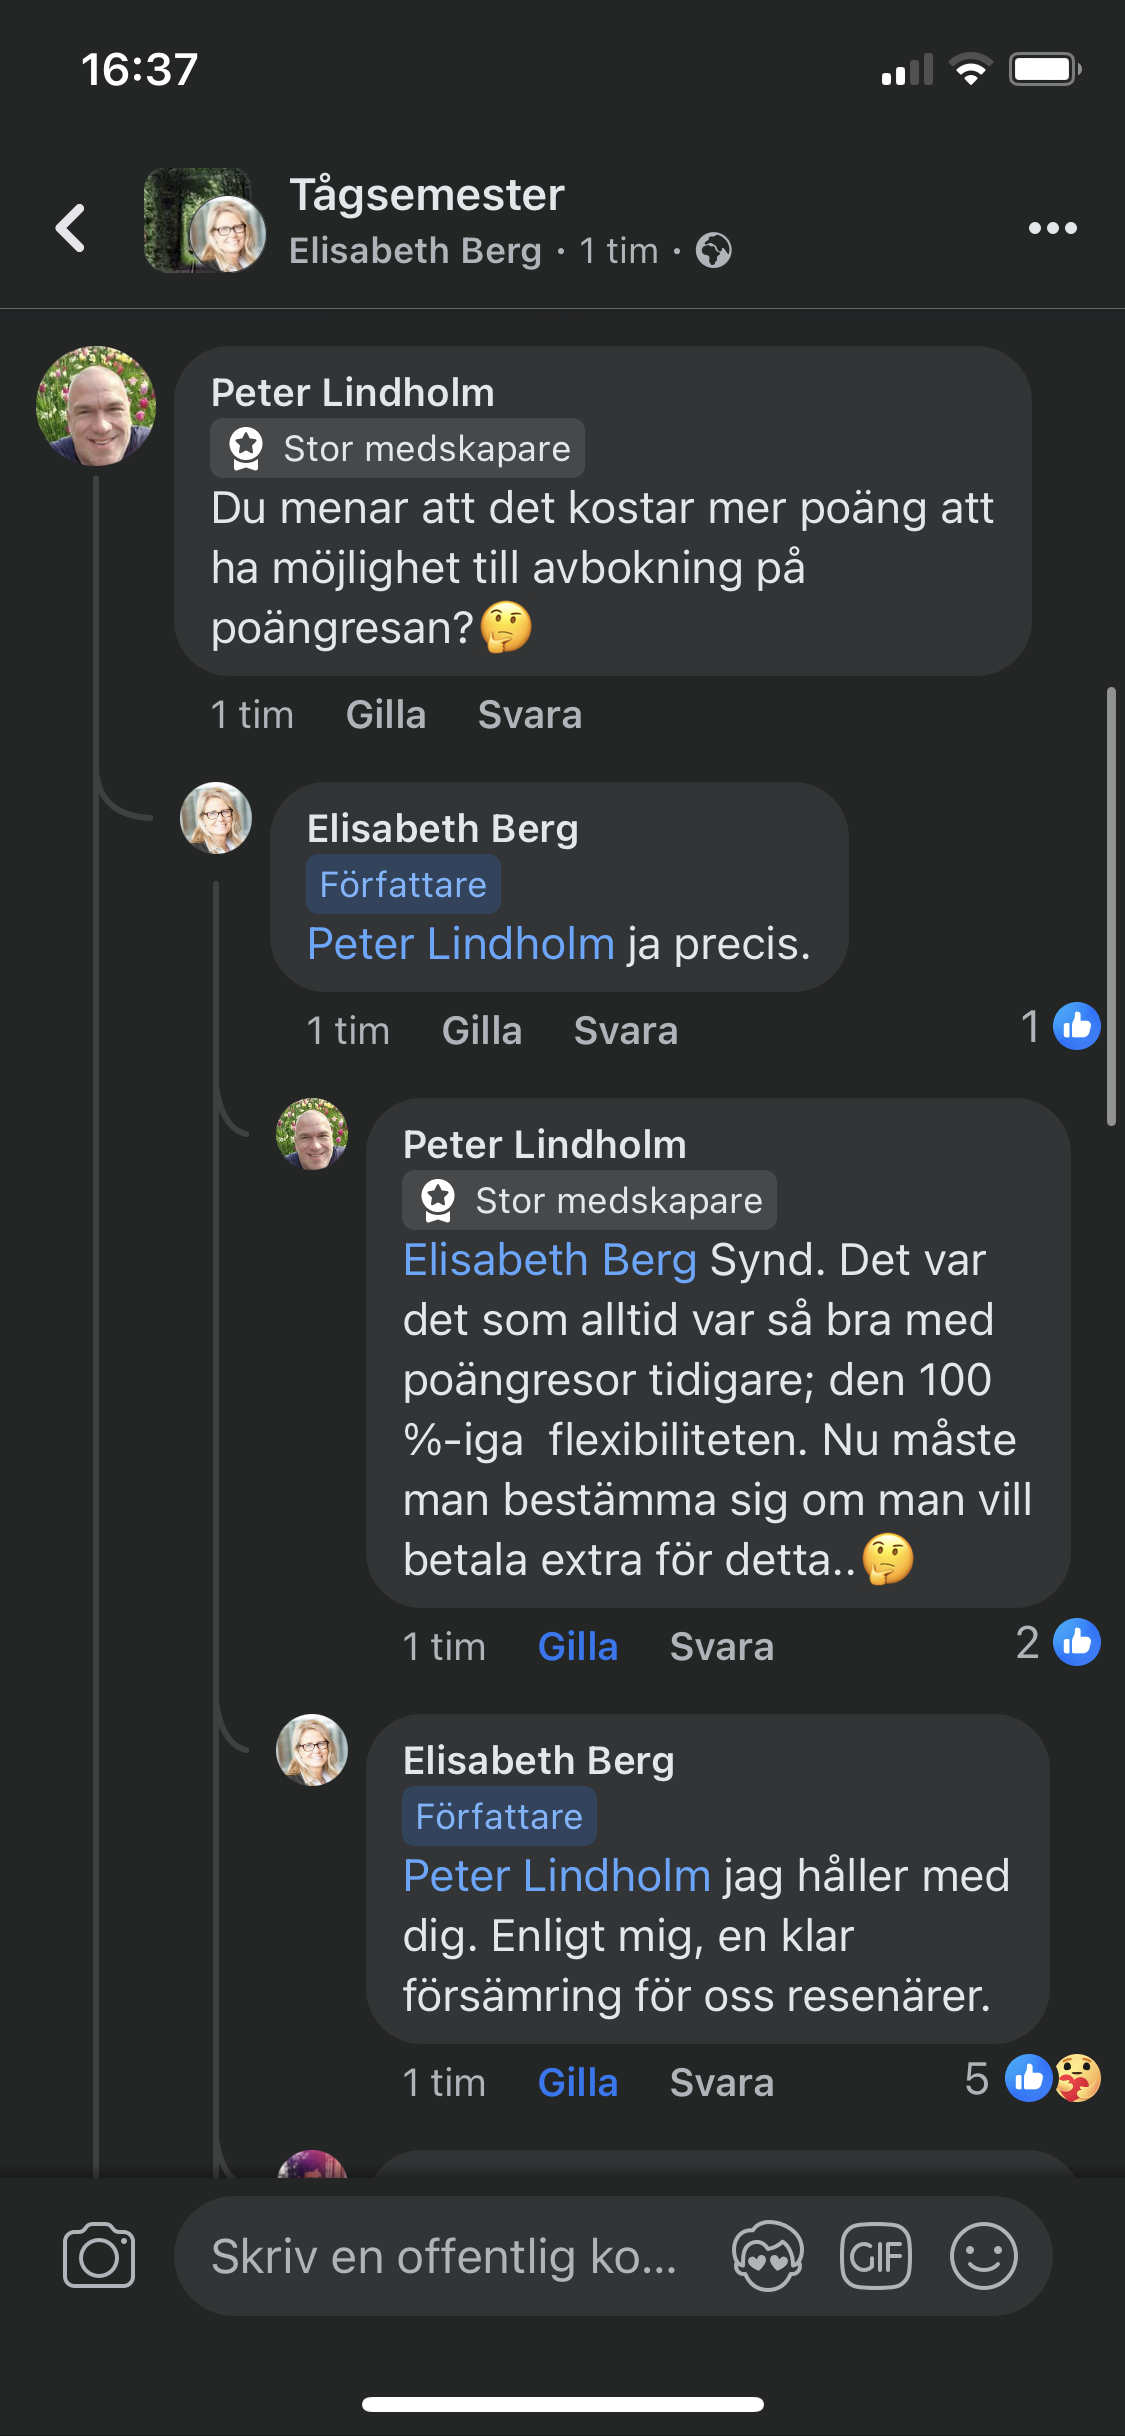Open the GIF picker
Screen dimensions: 1125x2436
point(876,2256)
